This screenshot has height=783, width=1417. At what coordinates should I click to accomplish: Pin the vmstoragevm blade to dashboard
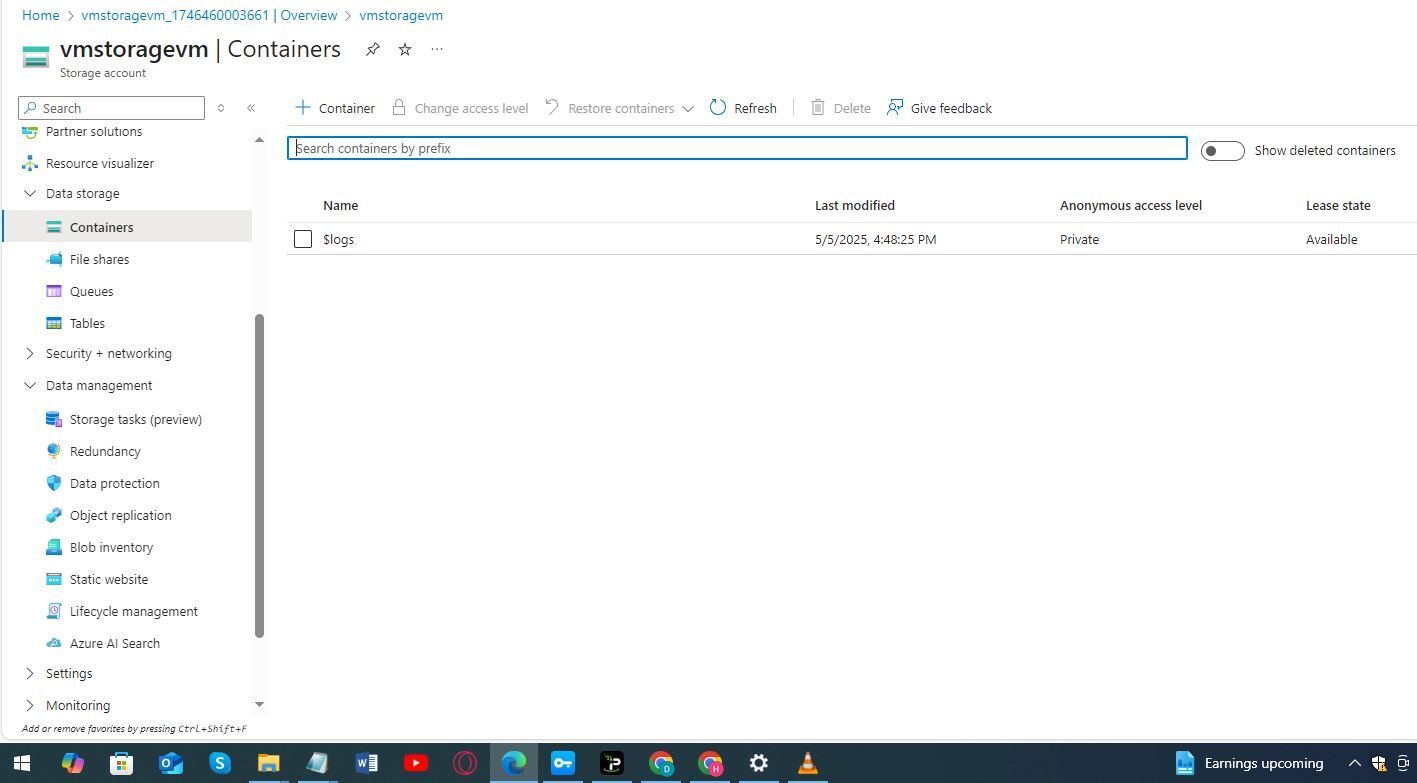pyautogui.click(x=372, y=49)
